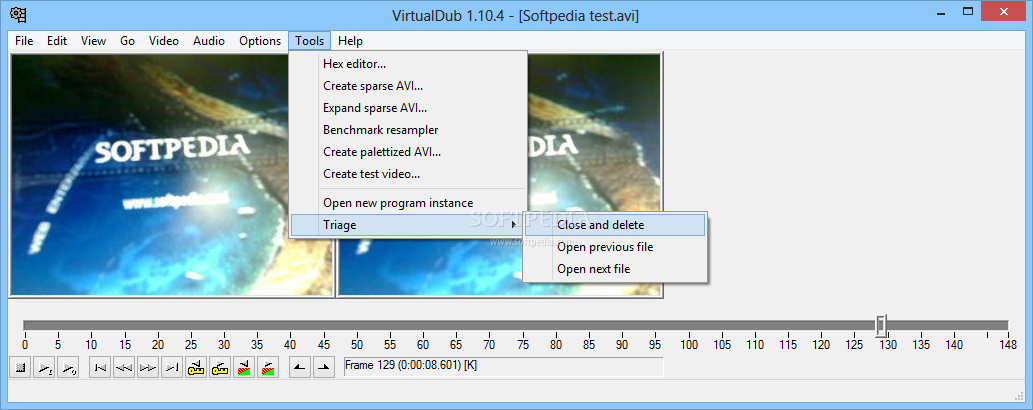This screenshot has height=410, width=1033.
Task: Jump to the end of the video
Action: (172, 368)
